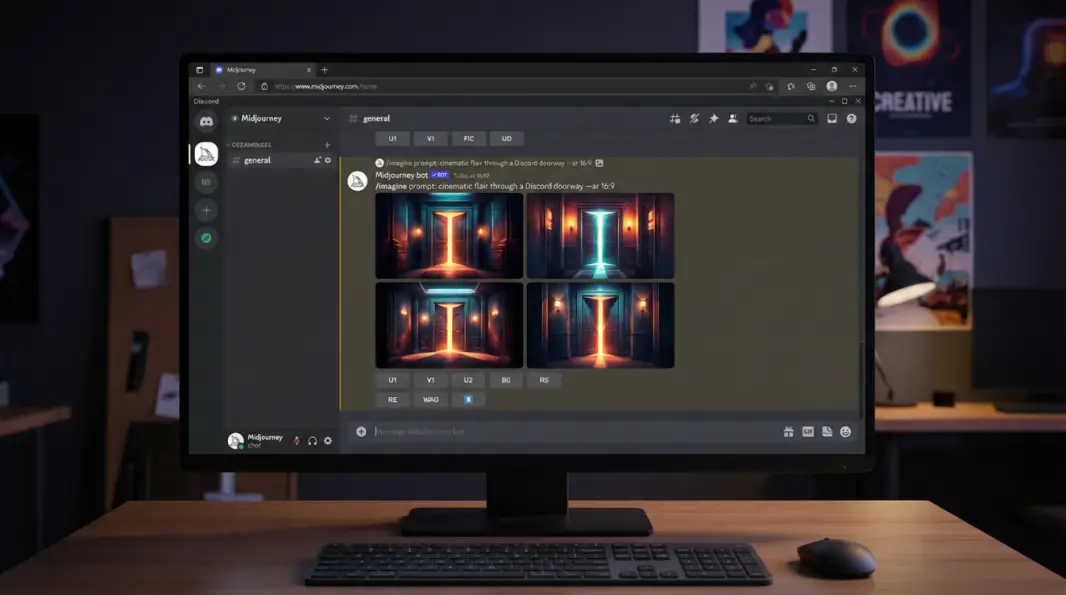Click the Explore servers compass icon
This screenshot has height=595, width=1066.
(x=206, y=238)
